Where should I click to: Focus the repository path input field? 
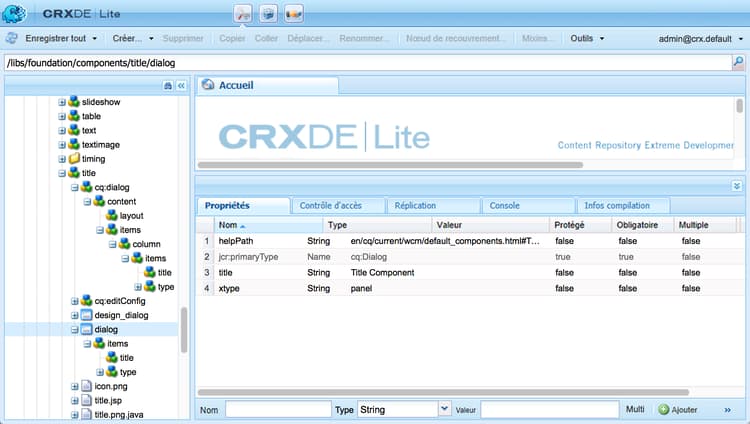coord(368,63)
